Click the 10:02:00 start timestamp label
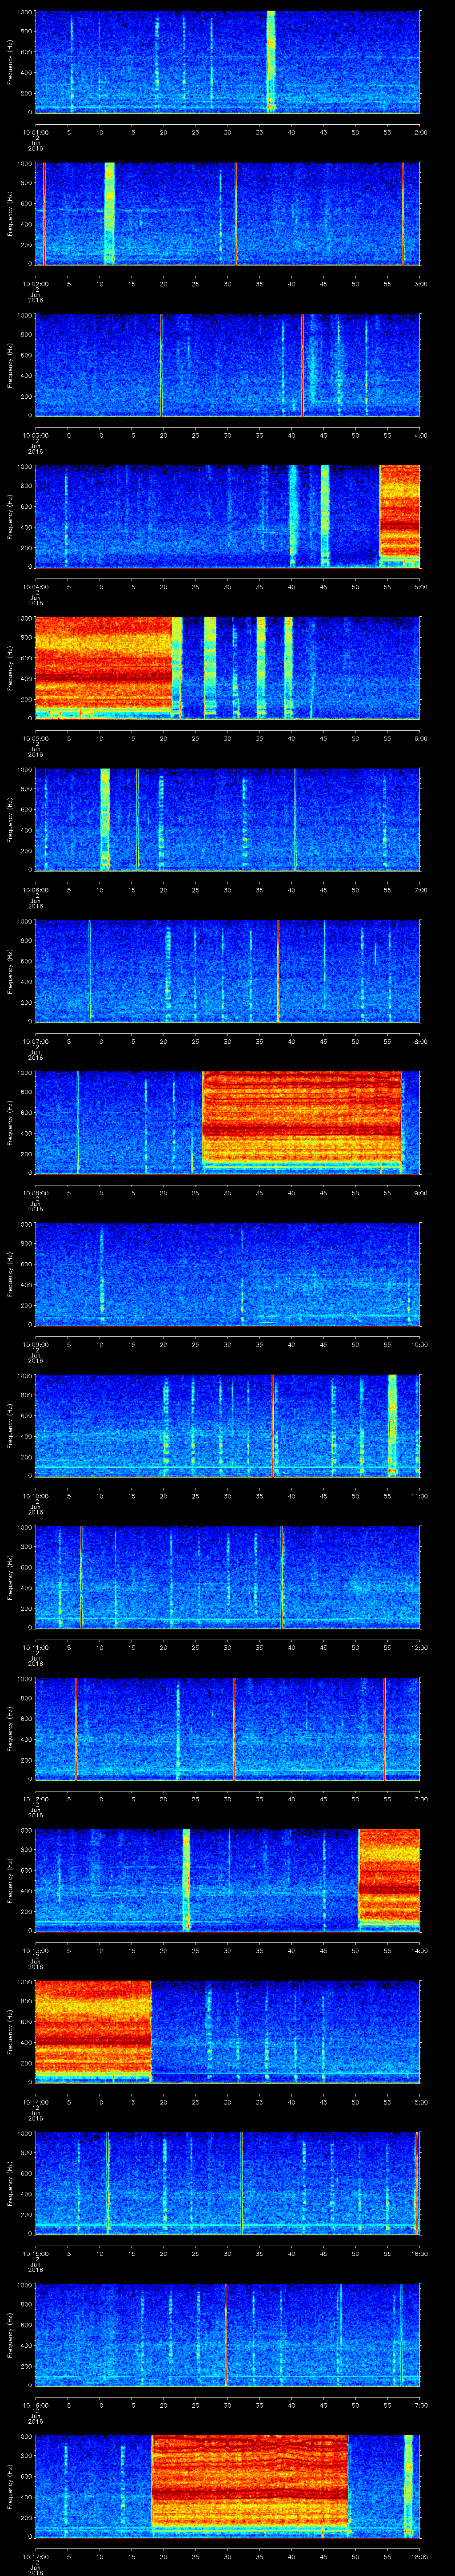The height and width of the screenshot is (2576, 455). point(35,284)
